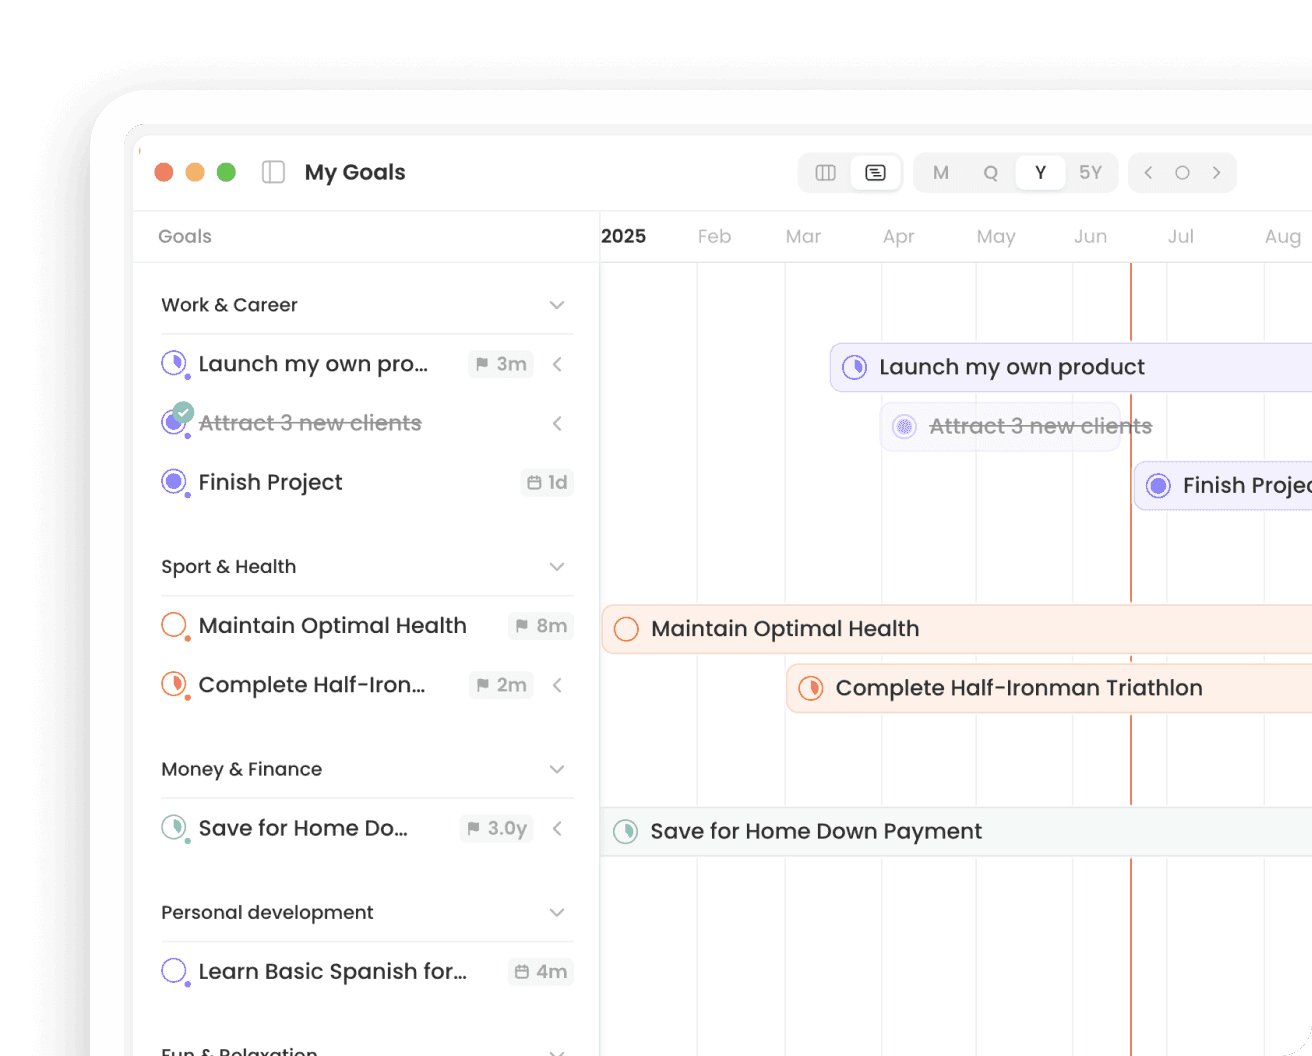The width and height of the screenshot is (1312, 1056).
Task: Expand subgoals chevron of Launch my own pro…
Action: [x=557, y=364]
